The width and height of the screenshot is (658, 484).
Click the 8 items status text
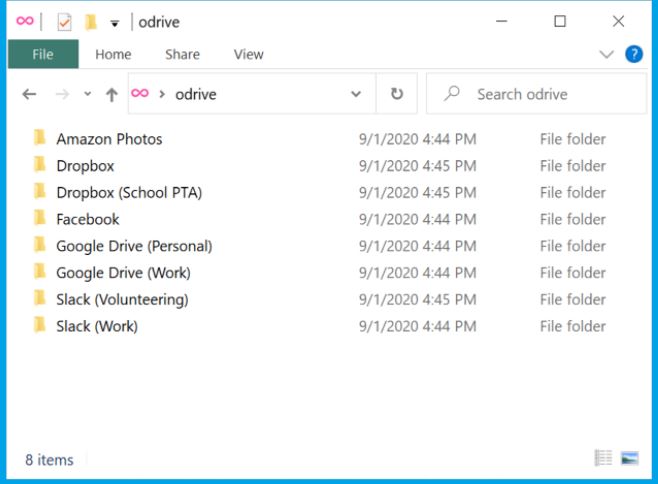tap(49, 460)
